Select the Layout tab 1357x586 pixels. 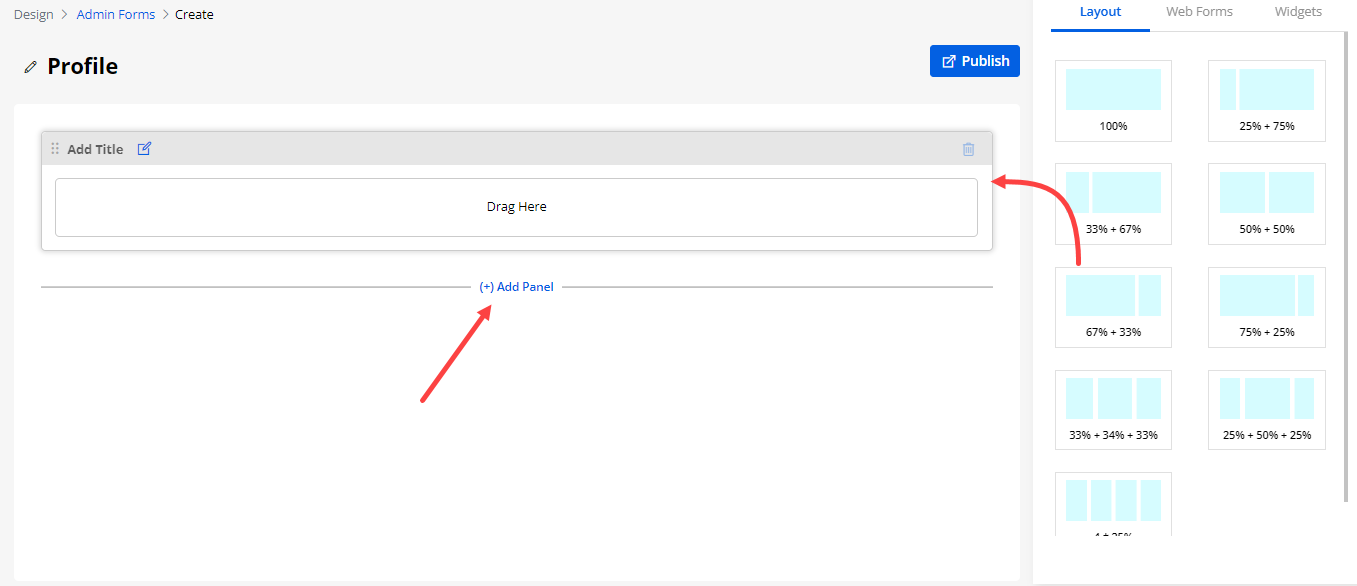(1100, 12)
